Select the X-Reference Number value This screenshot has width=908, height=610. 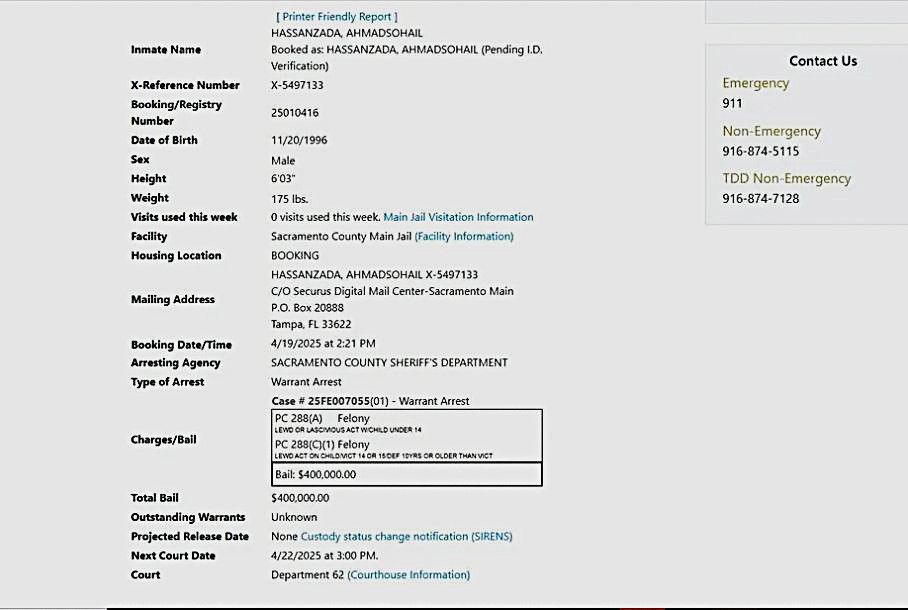point(297,86)
